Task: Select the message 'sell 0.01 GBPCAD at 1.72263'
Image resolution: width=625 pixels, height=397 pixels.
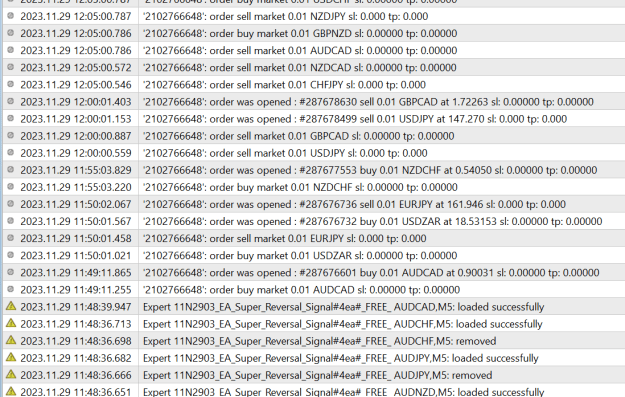Action: click(x=368, y=102)
